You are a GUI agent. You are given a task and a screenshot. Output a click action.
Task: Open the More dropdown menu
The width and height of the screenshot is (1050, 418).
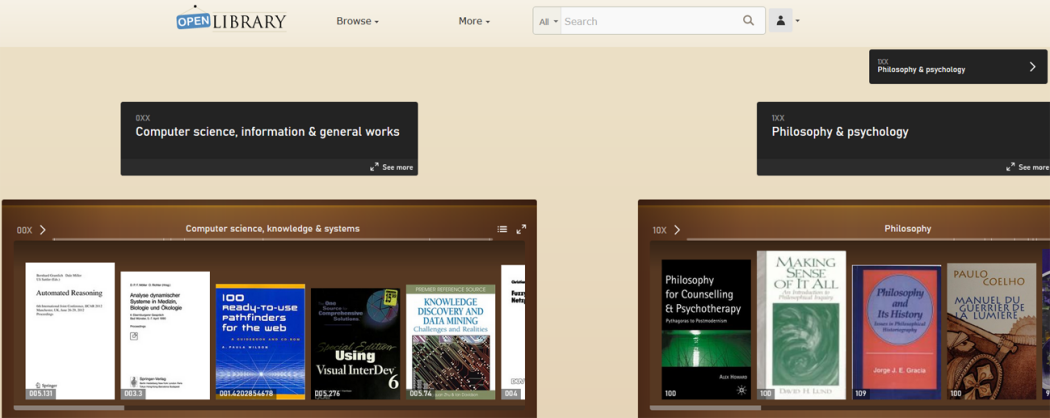click(474, 21)
